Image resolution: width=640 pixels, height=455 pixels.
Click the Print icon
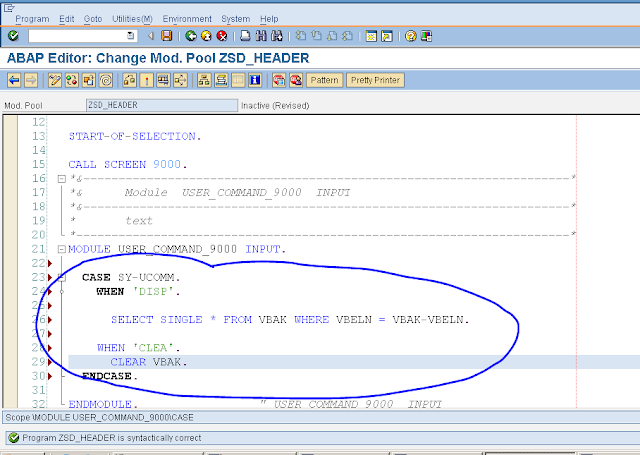tap(245, 36)
